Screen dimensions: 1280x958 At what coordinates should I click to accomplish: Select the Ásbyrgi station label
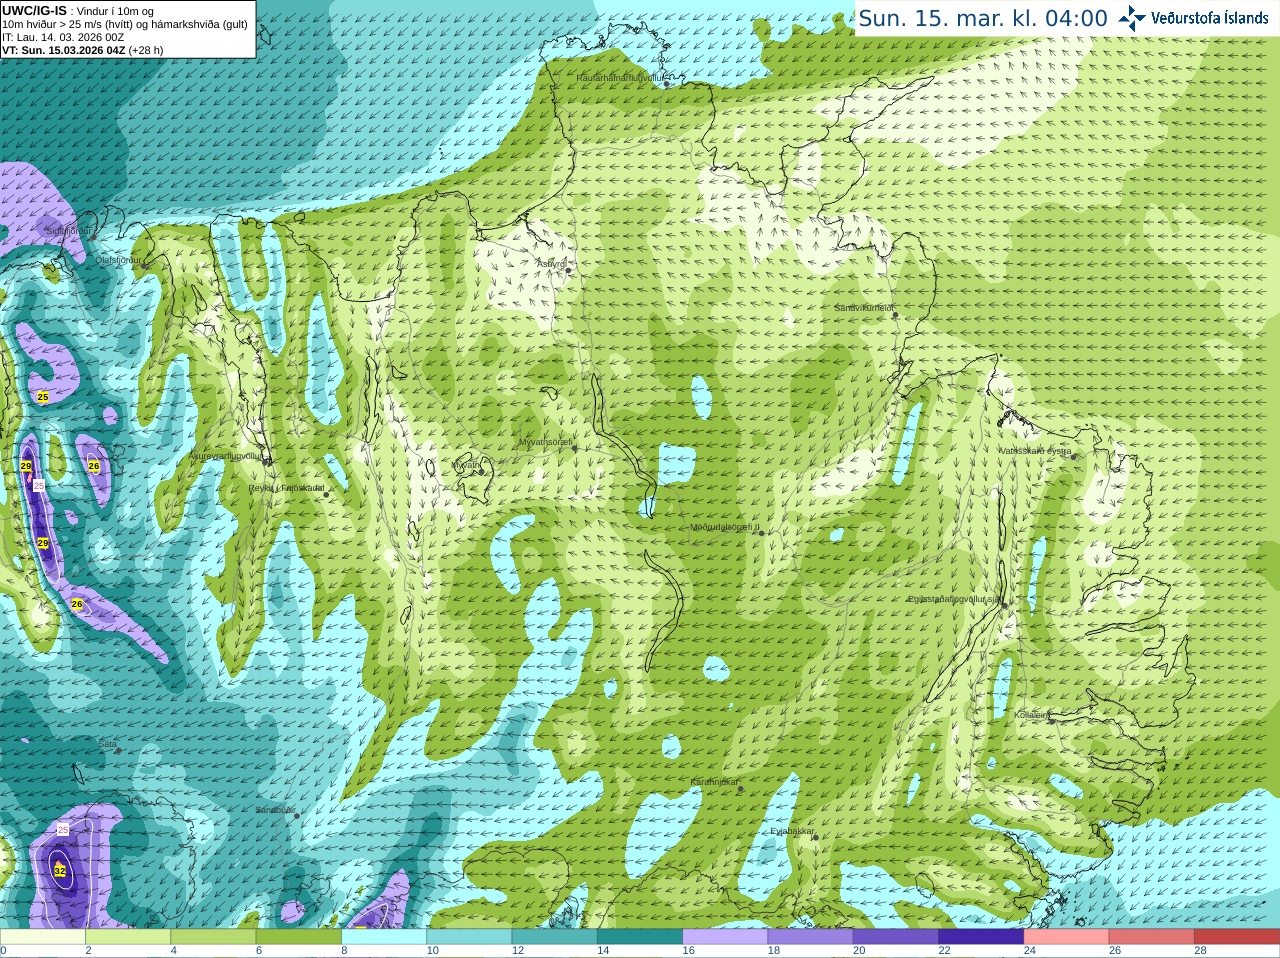(x=551, y=264)
